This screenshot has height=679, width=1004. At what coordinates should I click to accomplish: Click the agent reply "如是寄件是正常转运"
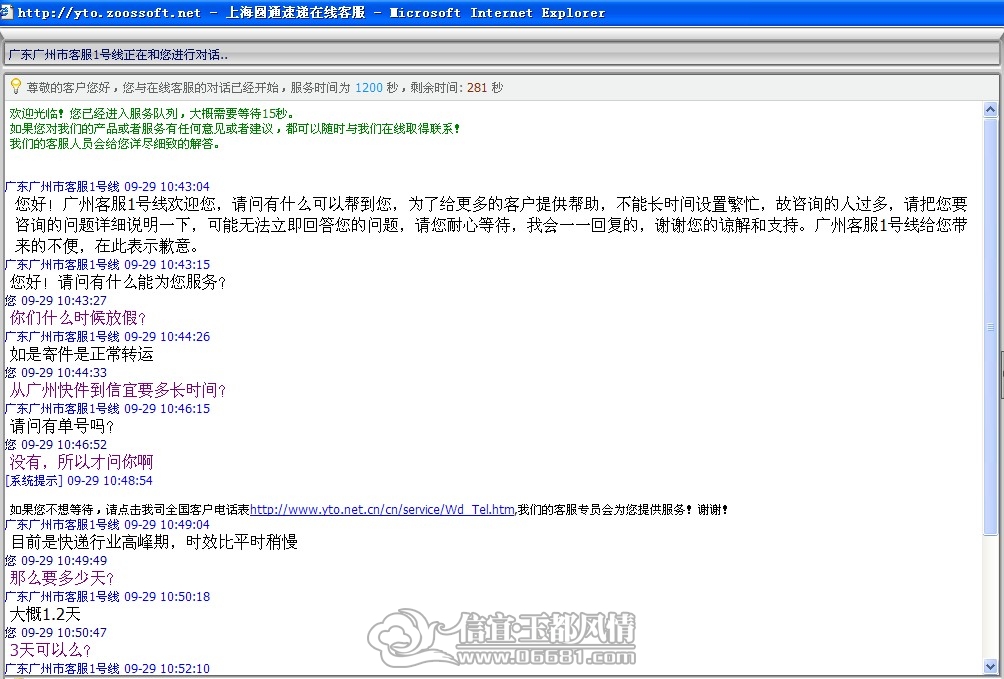point(81,354)
